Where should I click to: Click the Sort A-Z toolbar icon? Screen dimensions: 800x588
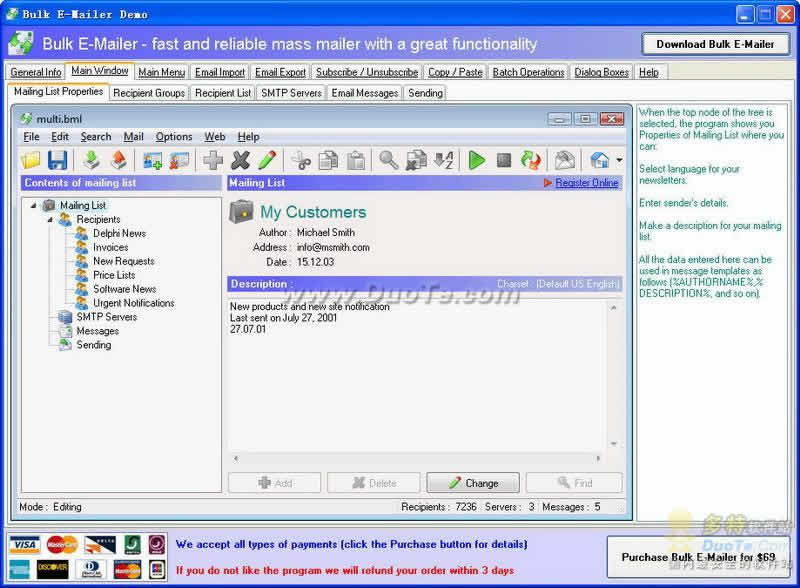click(x=443, y=160)
